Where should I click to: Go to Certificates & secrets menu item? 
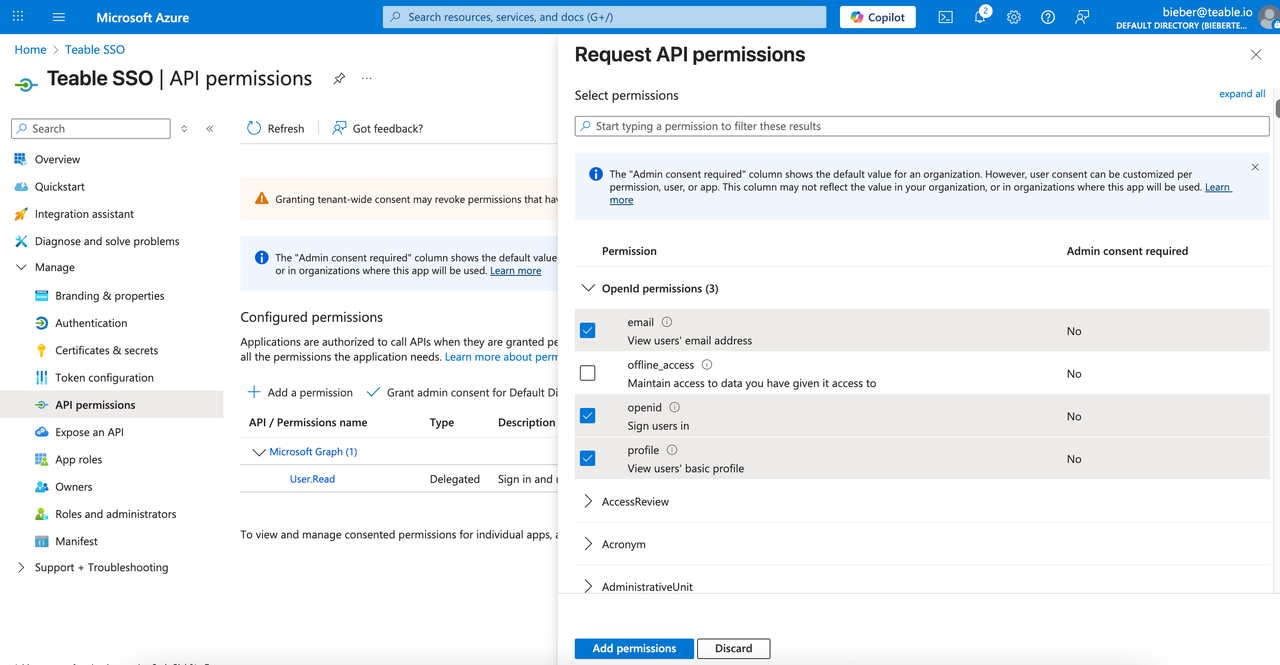106,350
